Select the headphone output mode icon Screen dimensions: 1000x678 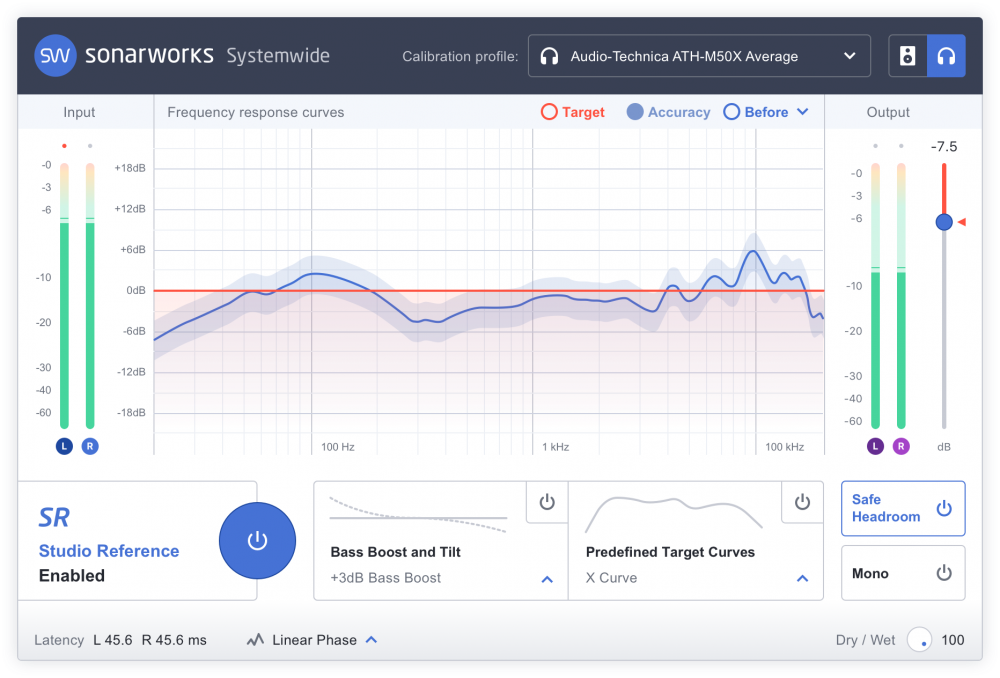[x=946, y=56]
